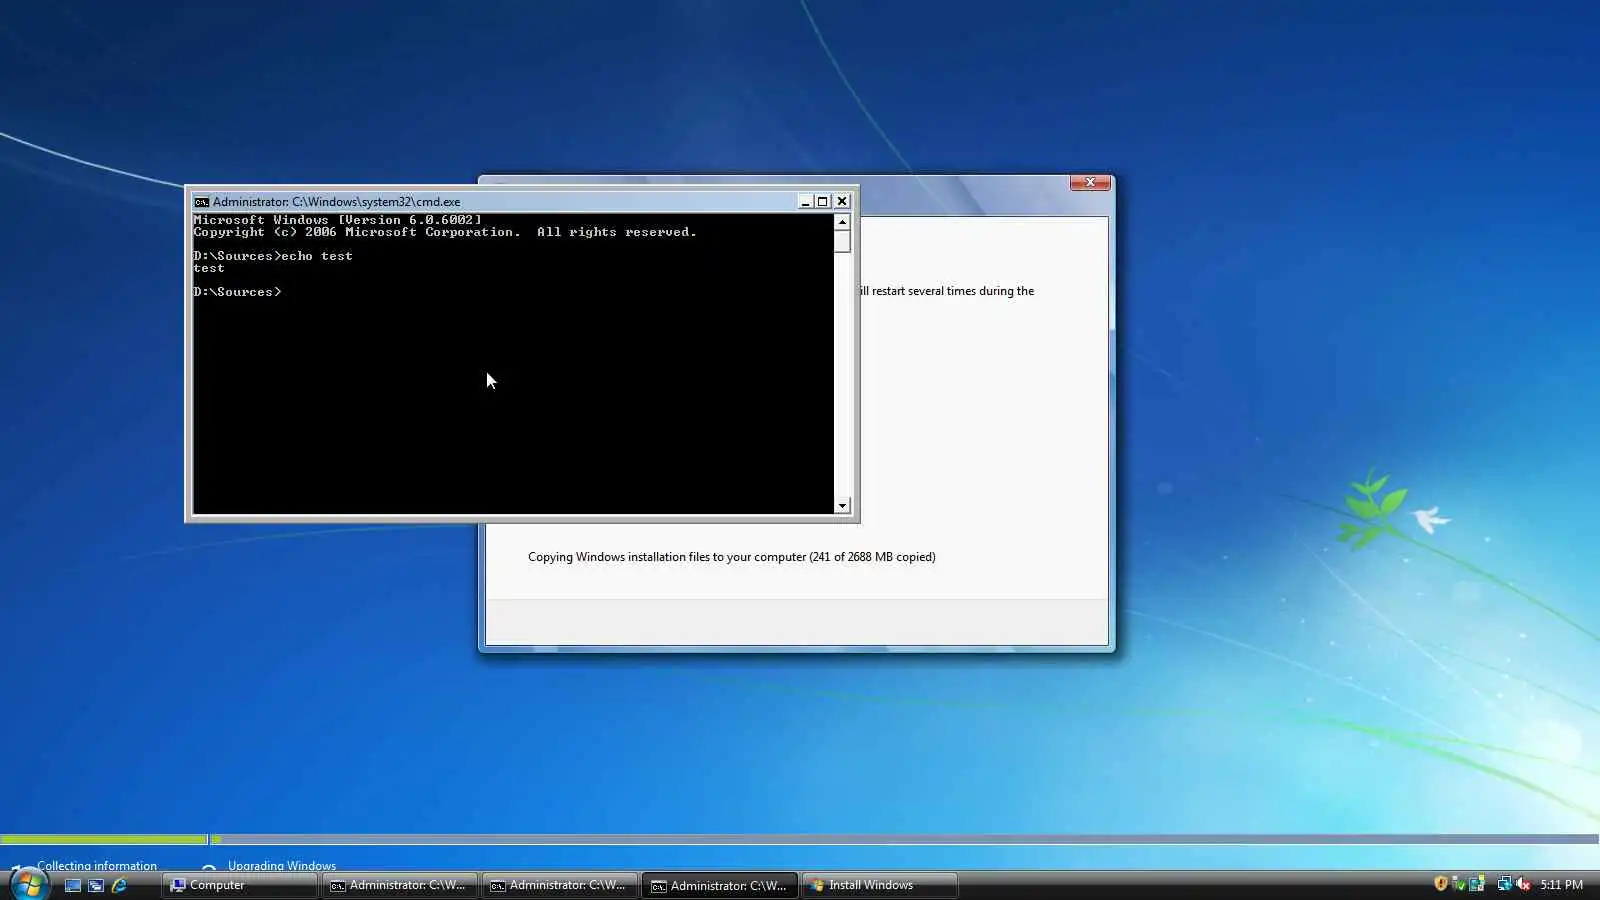This screenshot has height=900, width=1600.
Task: Click the 'D:\Sources>echo test' command line
Action: pyautogui.click(x=273, y=256)
